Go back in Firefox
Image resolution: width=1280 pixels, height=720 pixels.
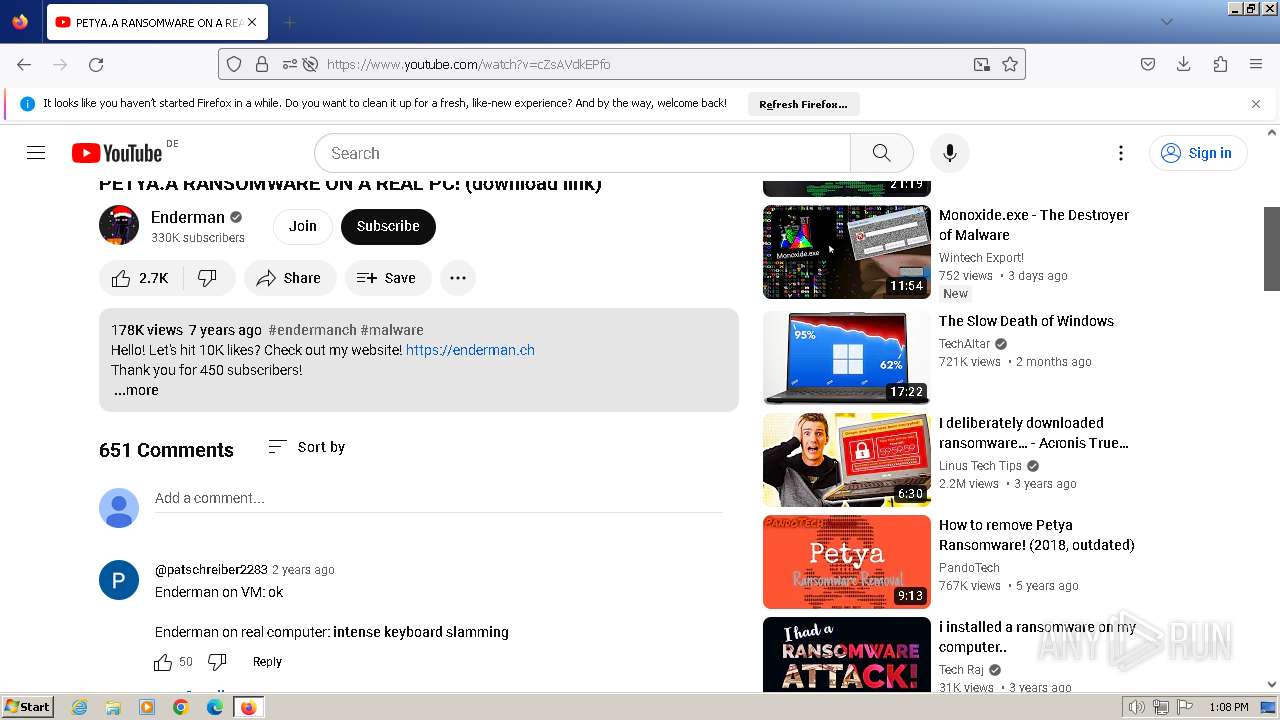click(x=24, y=64)
